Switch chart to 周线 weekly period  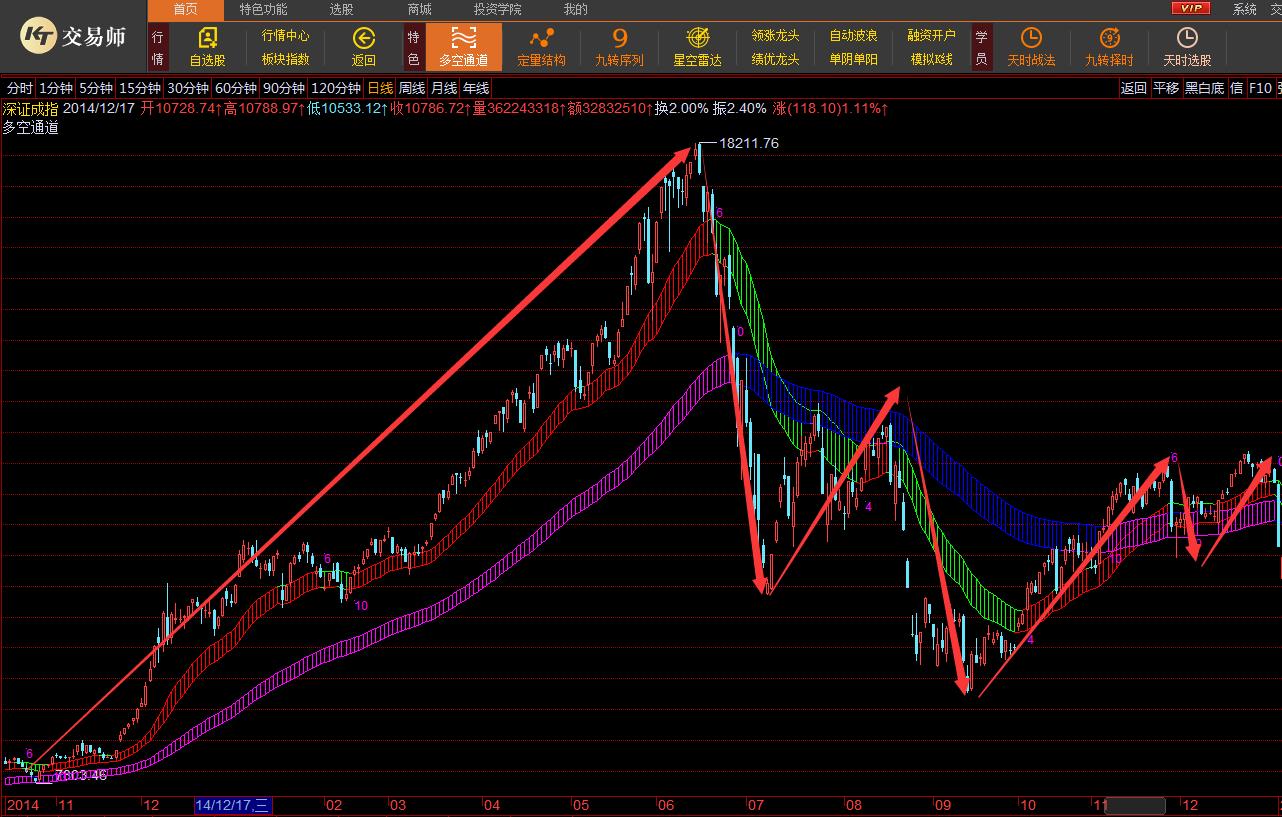coord(412,88)
